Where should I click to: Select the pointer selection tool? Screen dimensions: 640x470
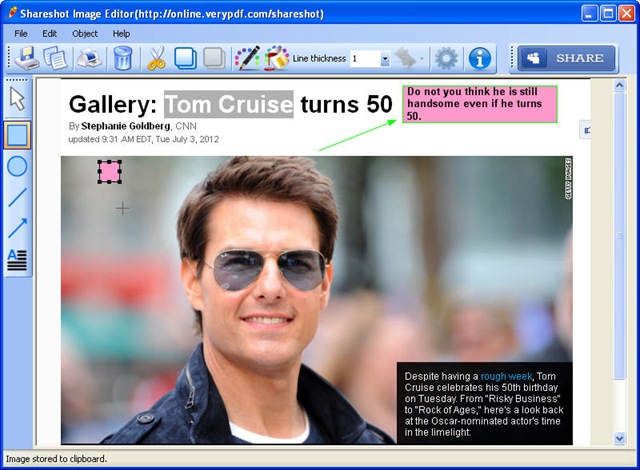pos(17,99)
